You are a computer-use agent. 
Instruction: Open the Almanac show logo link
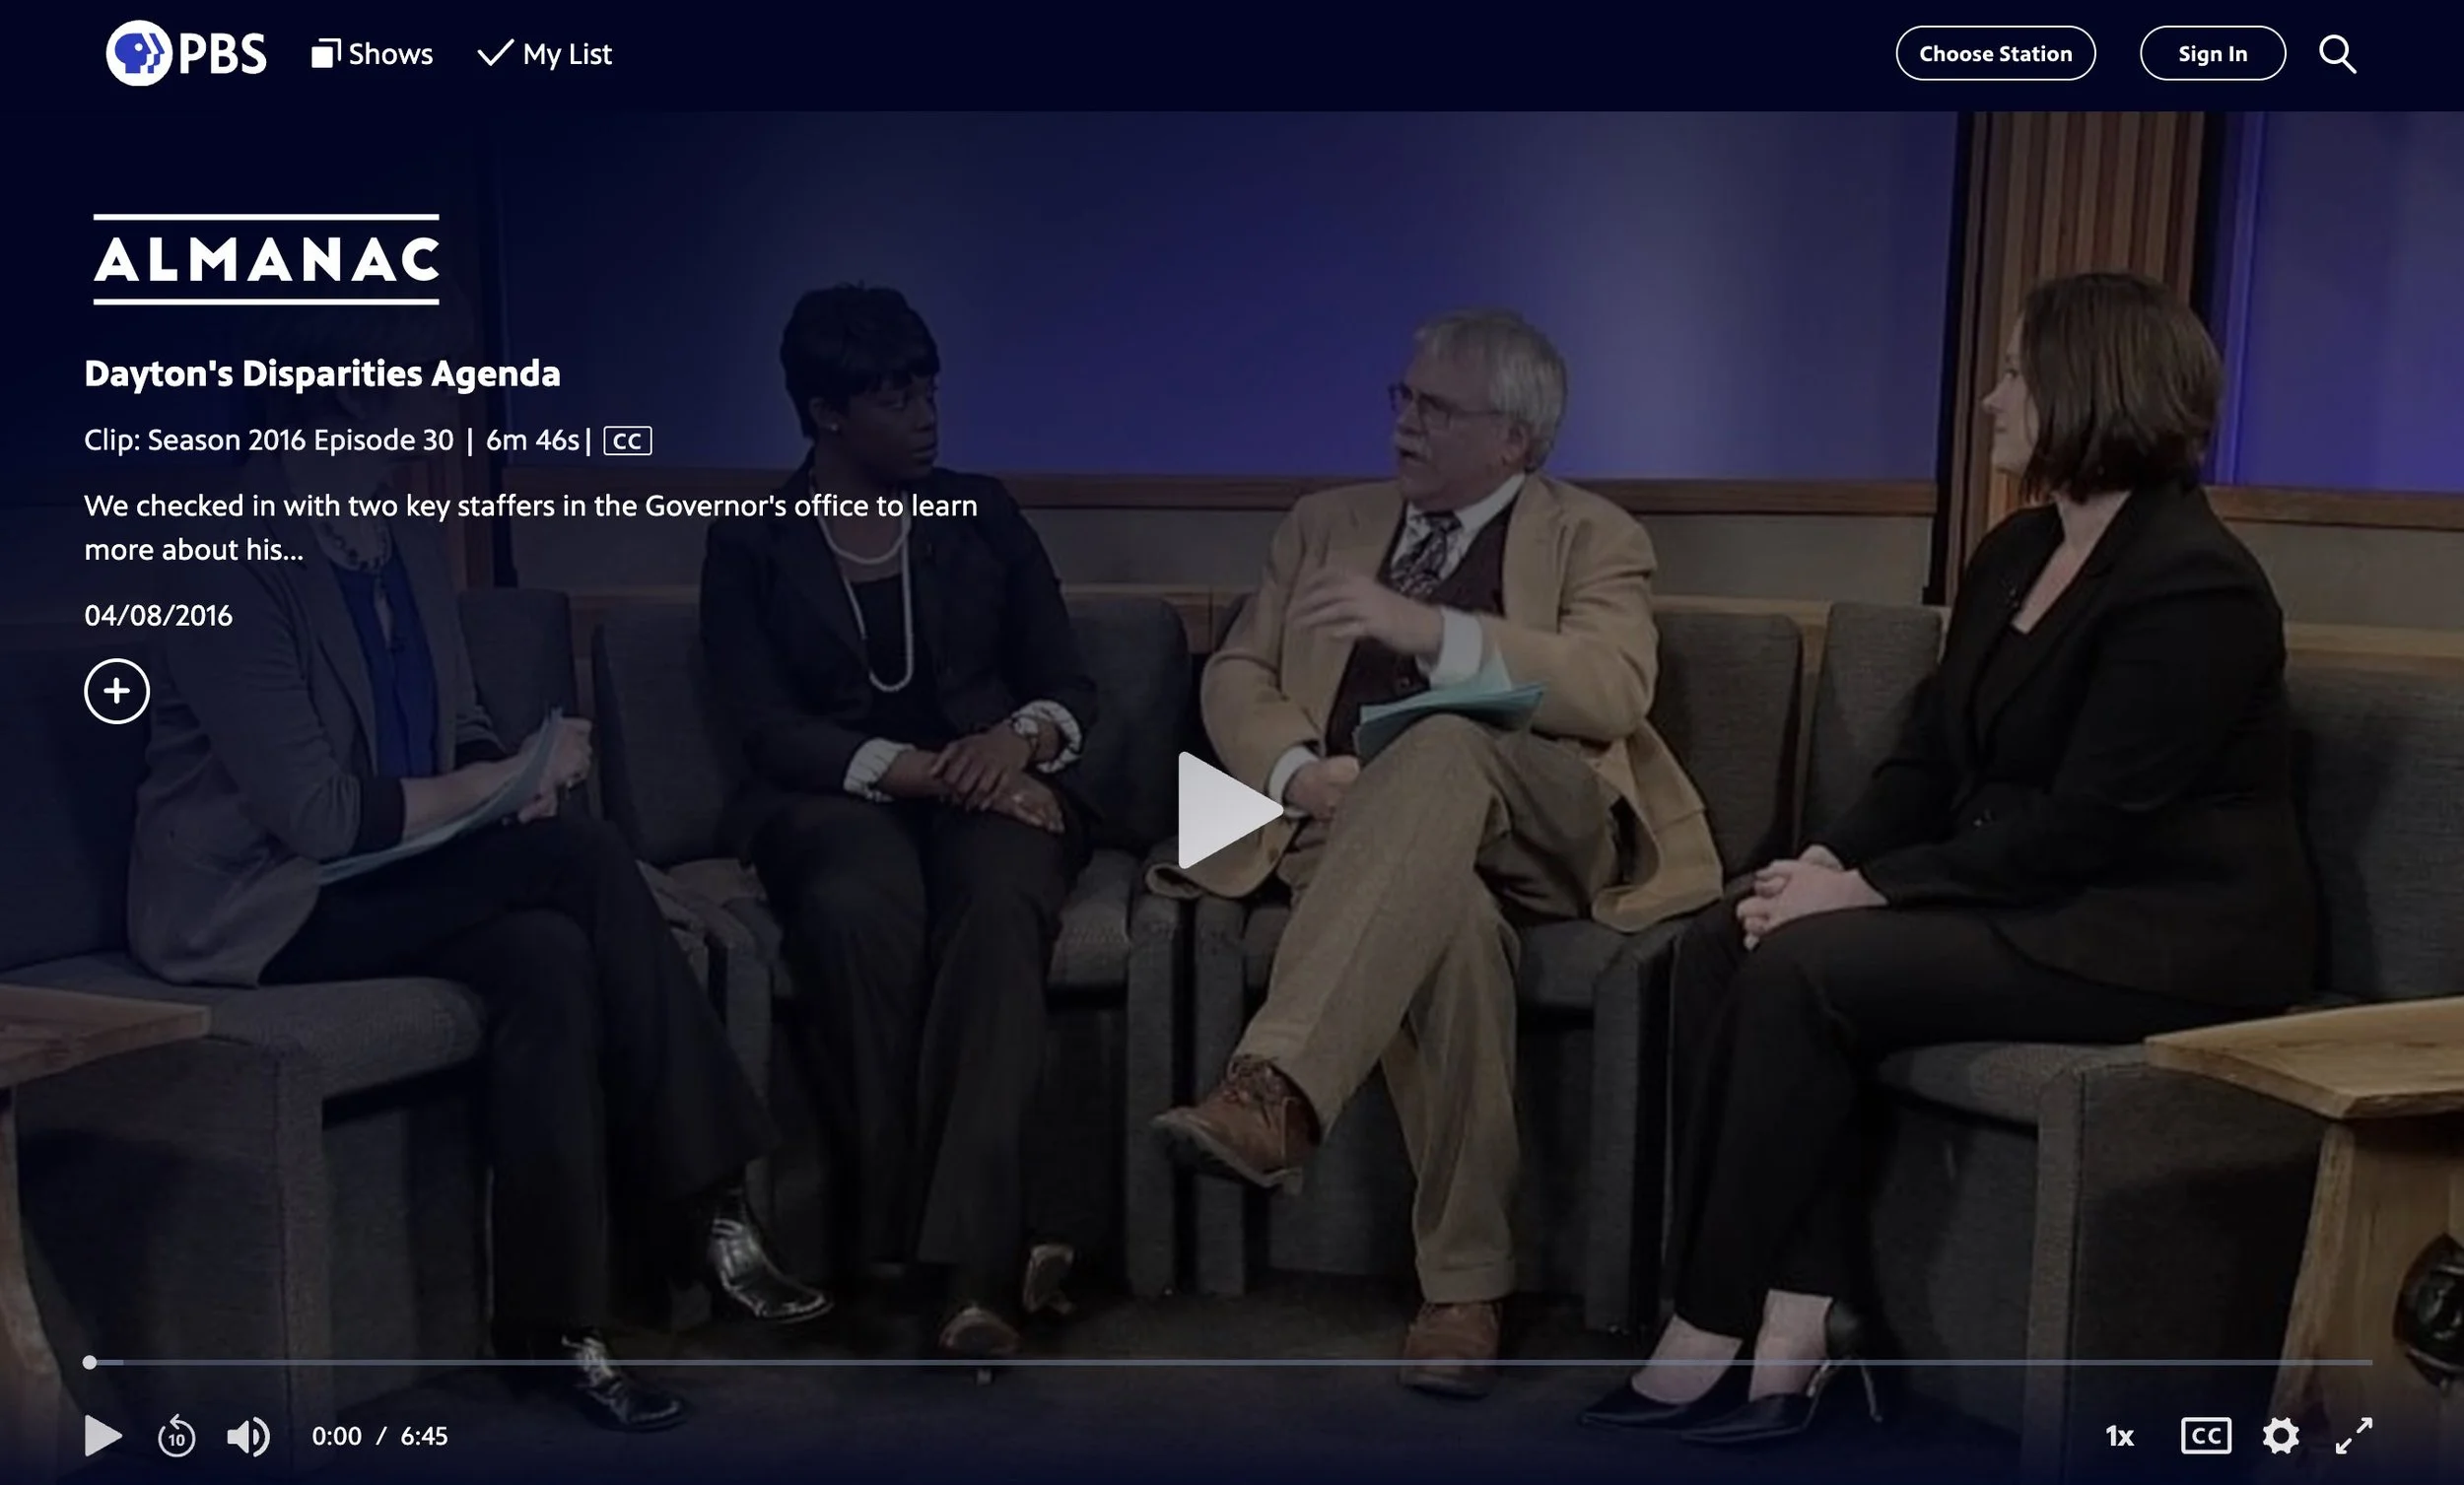coord(266,260)
